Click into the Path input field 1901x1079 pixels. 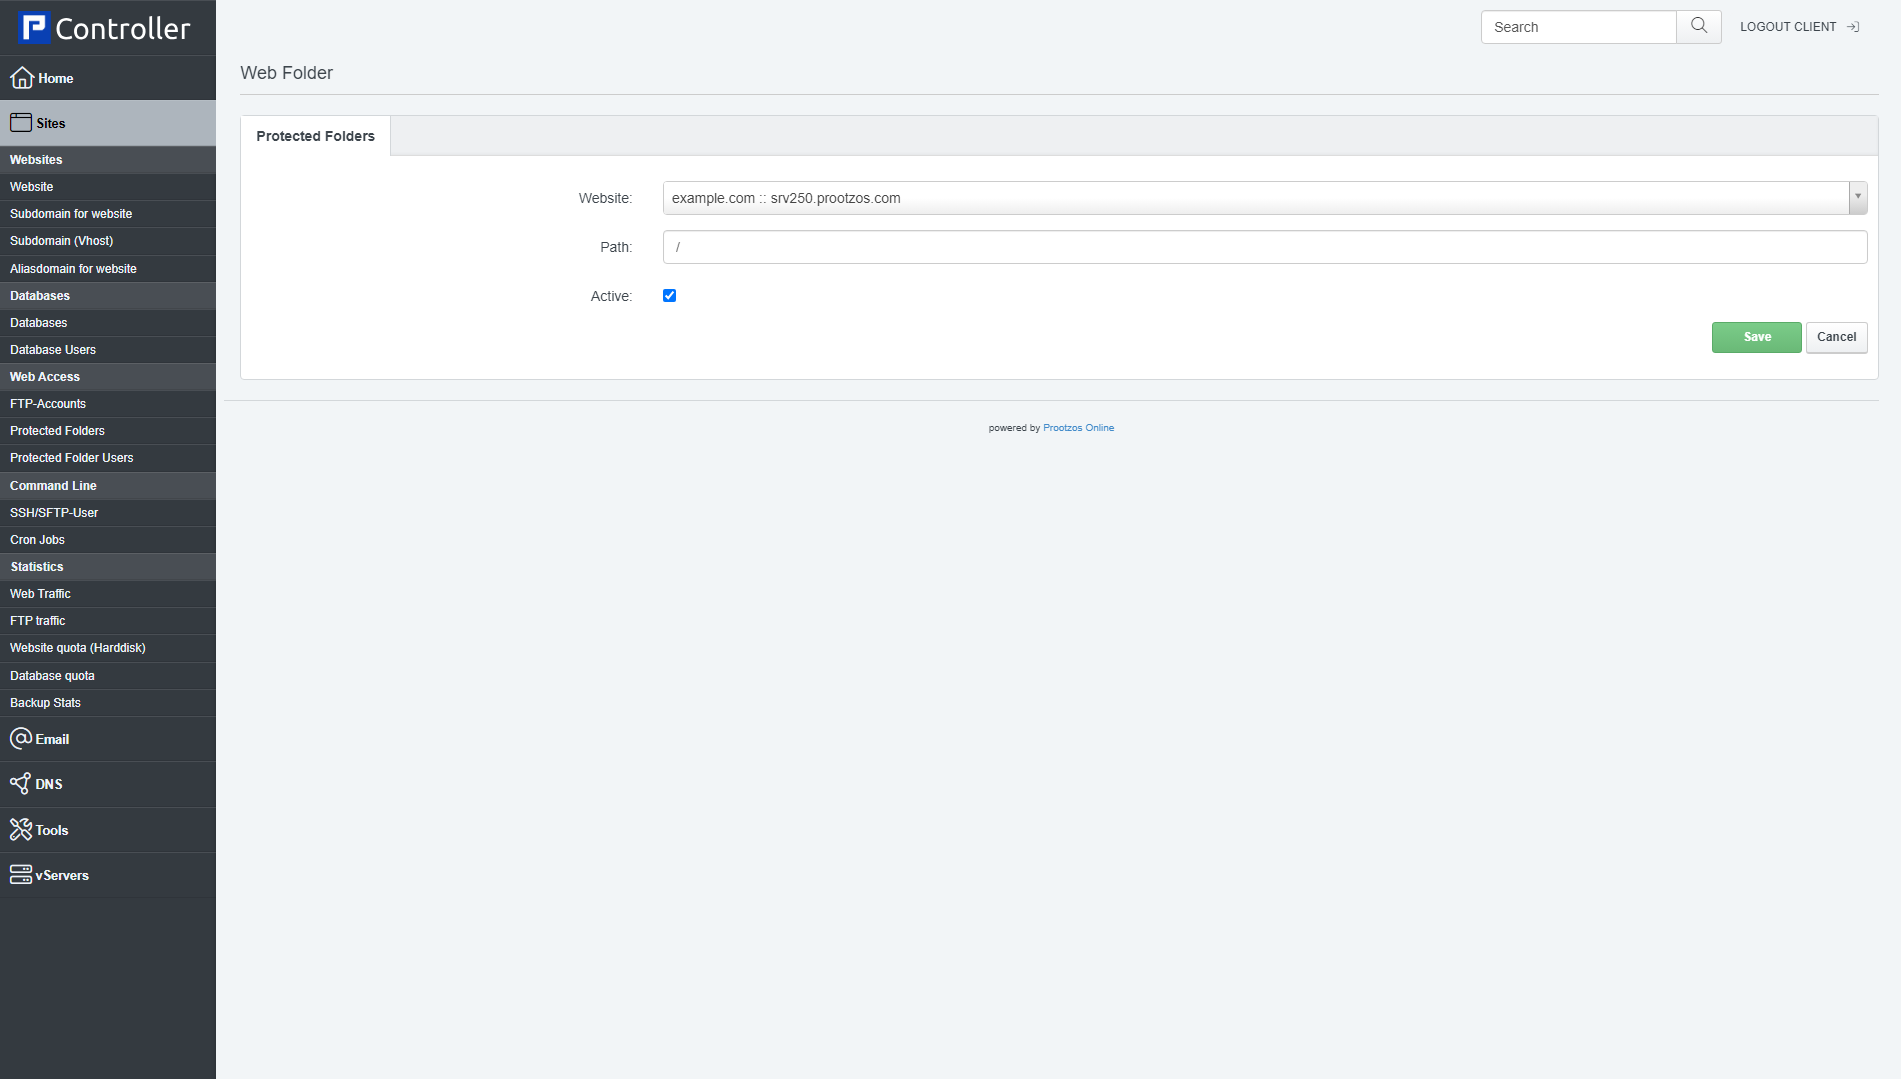1264,247
